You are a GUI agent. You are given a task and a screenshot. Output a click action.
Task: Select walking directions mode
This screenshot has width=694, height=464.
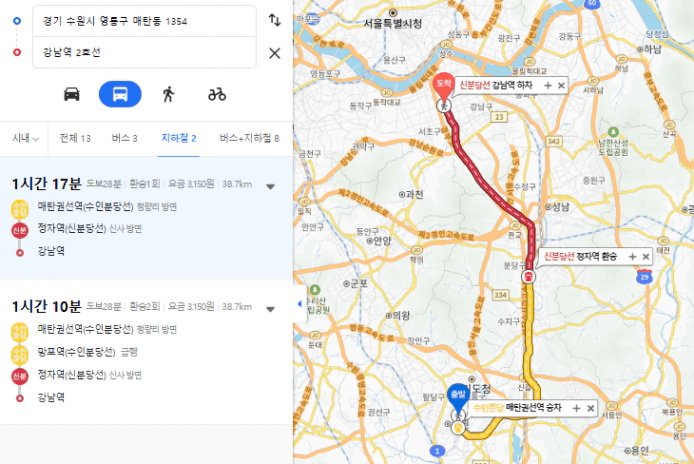(x=168, y=94)
